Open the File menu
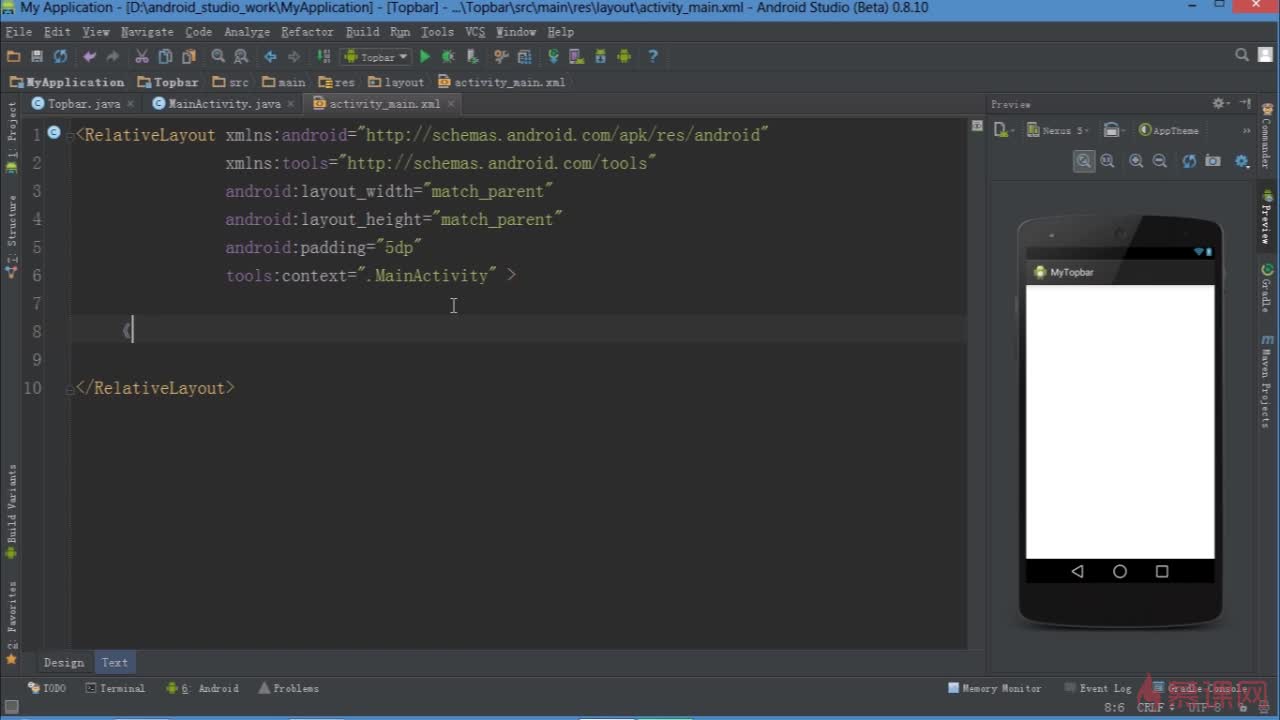Image resolution: width=1280 pixels, height=720 pixels. 19,32
